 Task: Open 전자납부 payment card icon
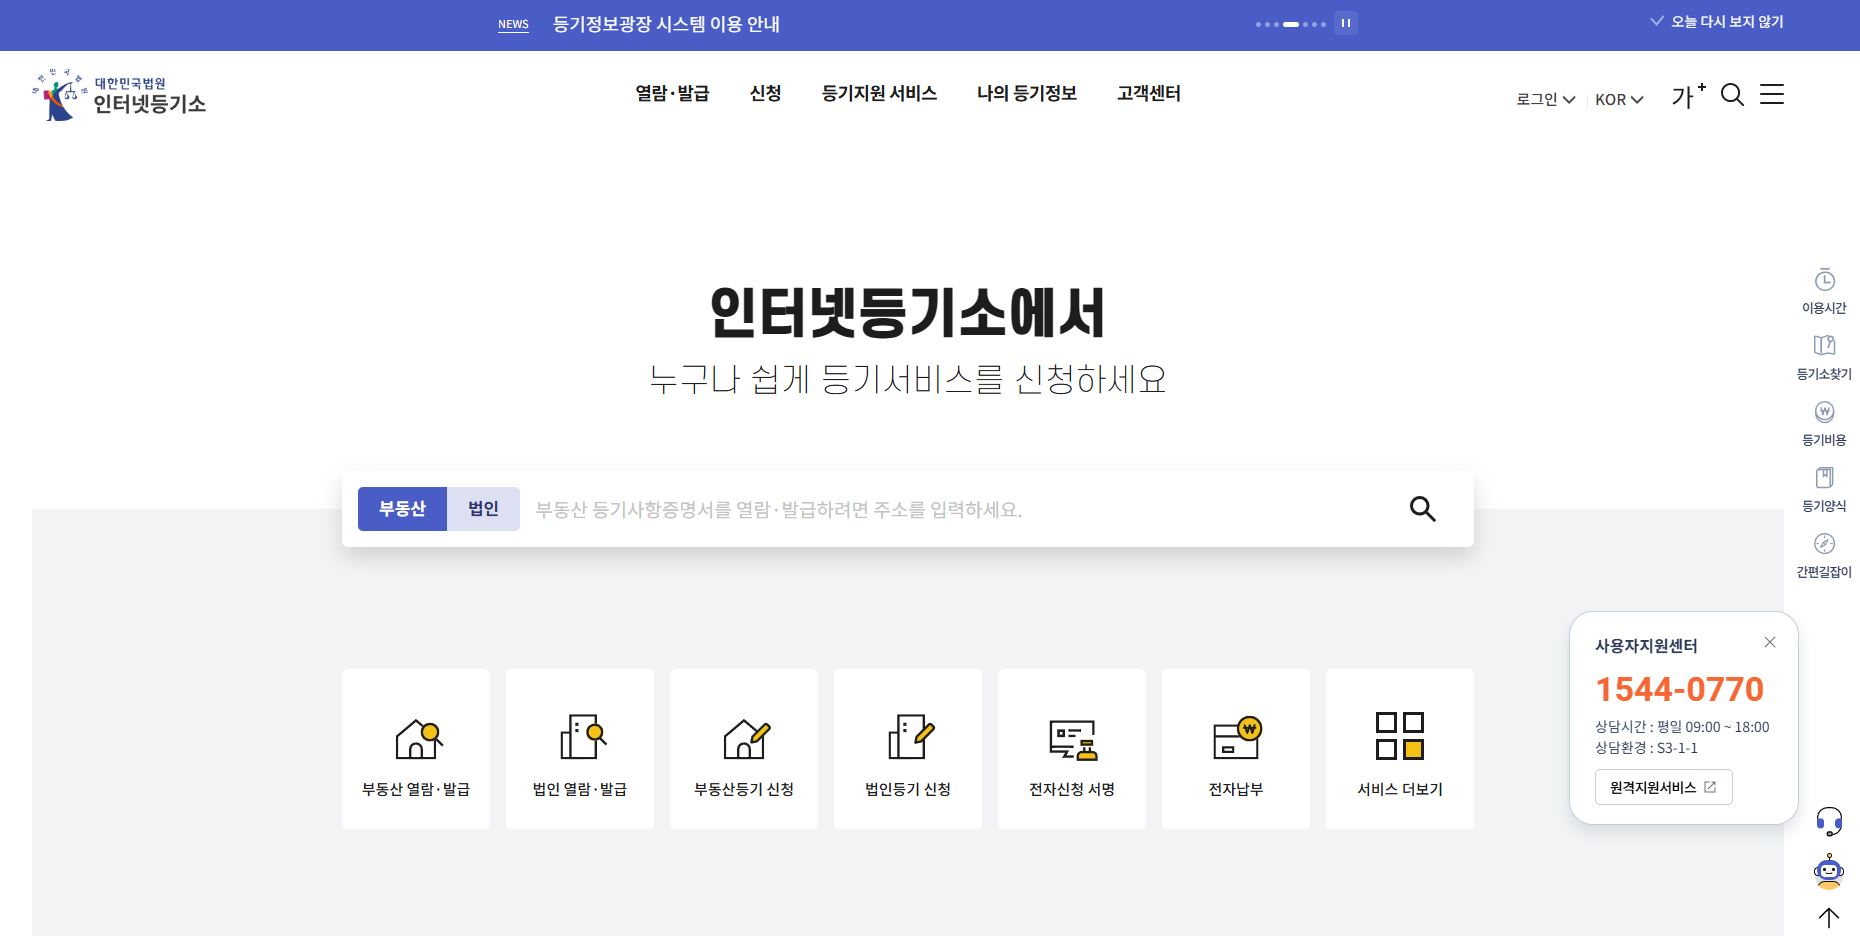point(1236,749)
